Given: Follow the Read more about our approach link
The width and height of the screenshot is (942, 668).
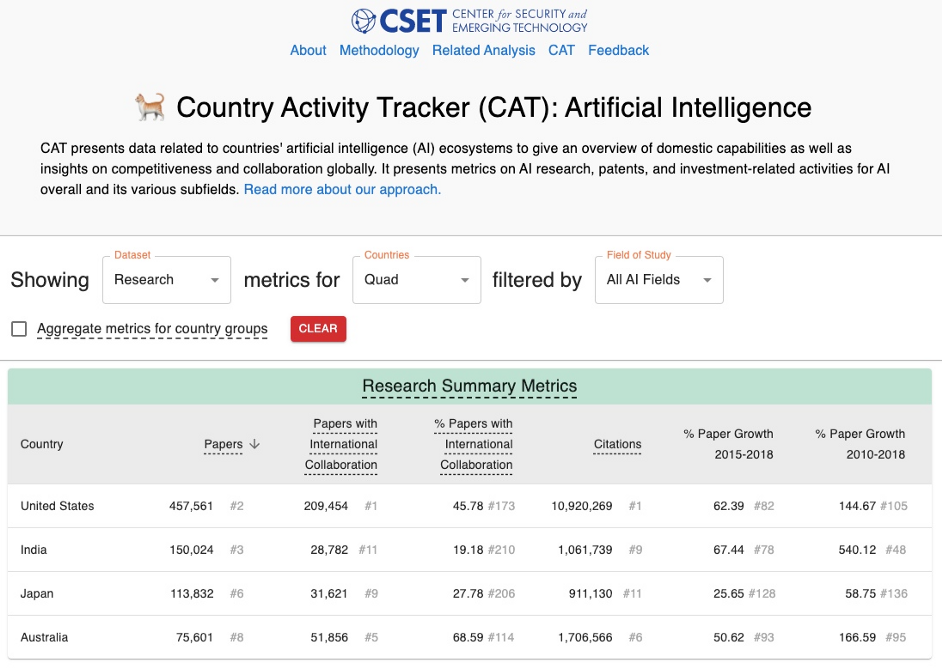Looking at the screenshot, I should tap(342, 189).
